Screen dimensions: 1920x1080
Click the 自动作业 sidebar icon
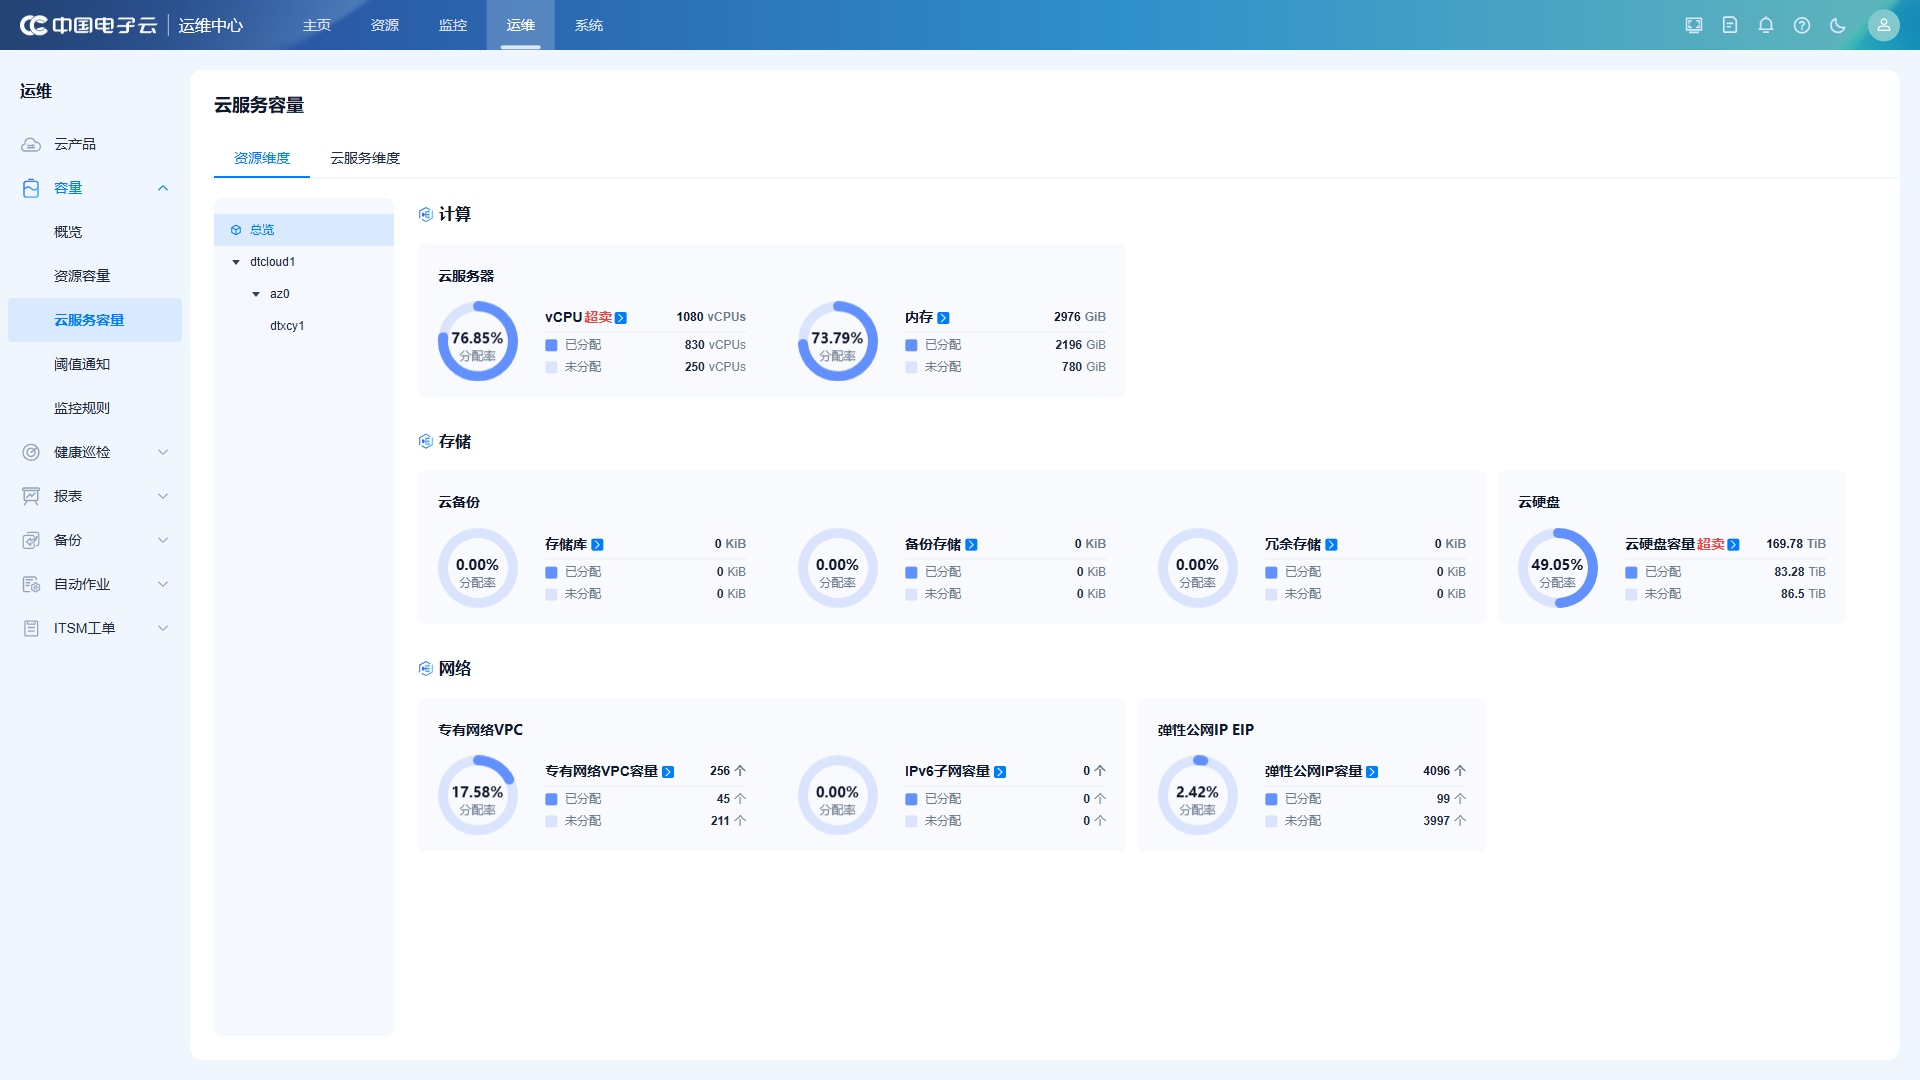point(31,584)
